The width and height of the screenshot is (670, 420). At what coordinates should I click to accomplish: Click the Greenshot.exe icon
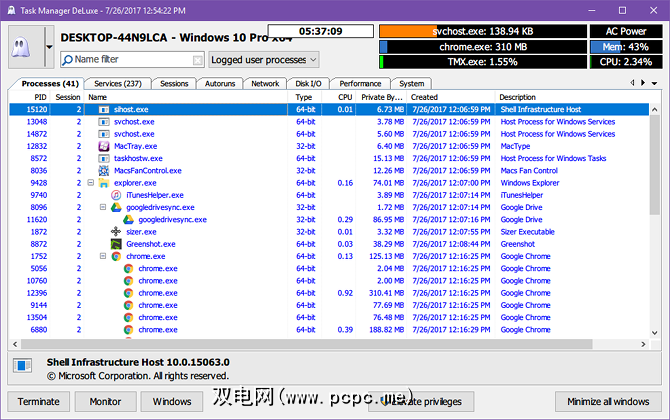[116, 244]
